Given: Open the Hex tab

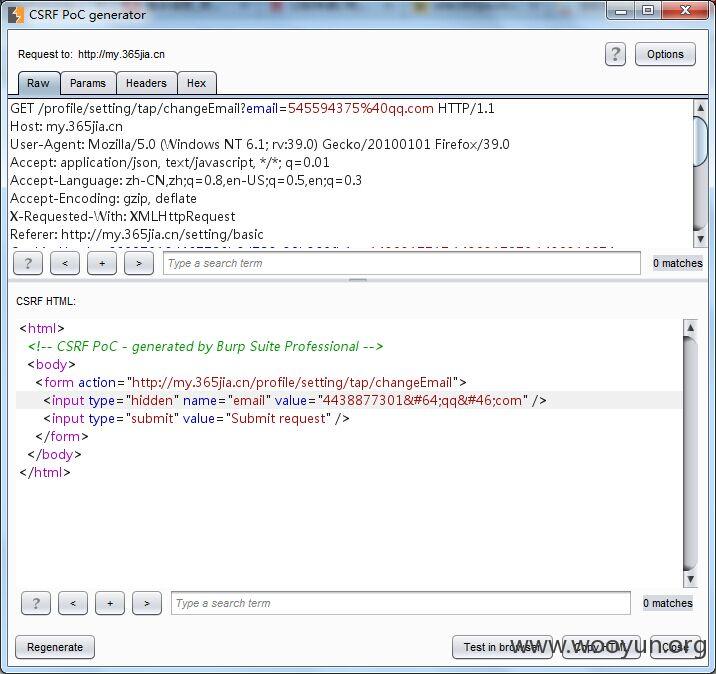Looking at the screenshot, I should [x=196, y=83].
